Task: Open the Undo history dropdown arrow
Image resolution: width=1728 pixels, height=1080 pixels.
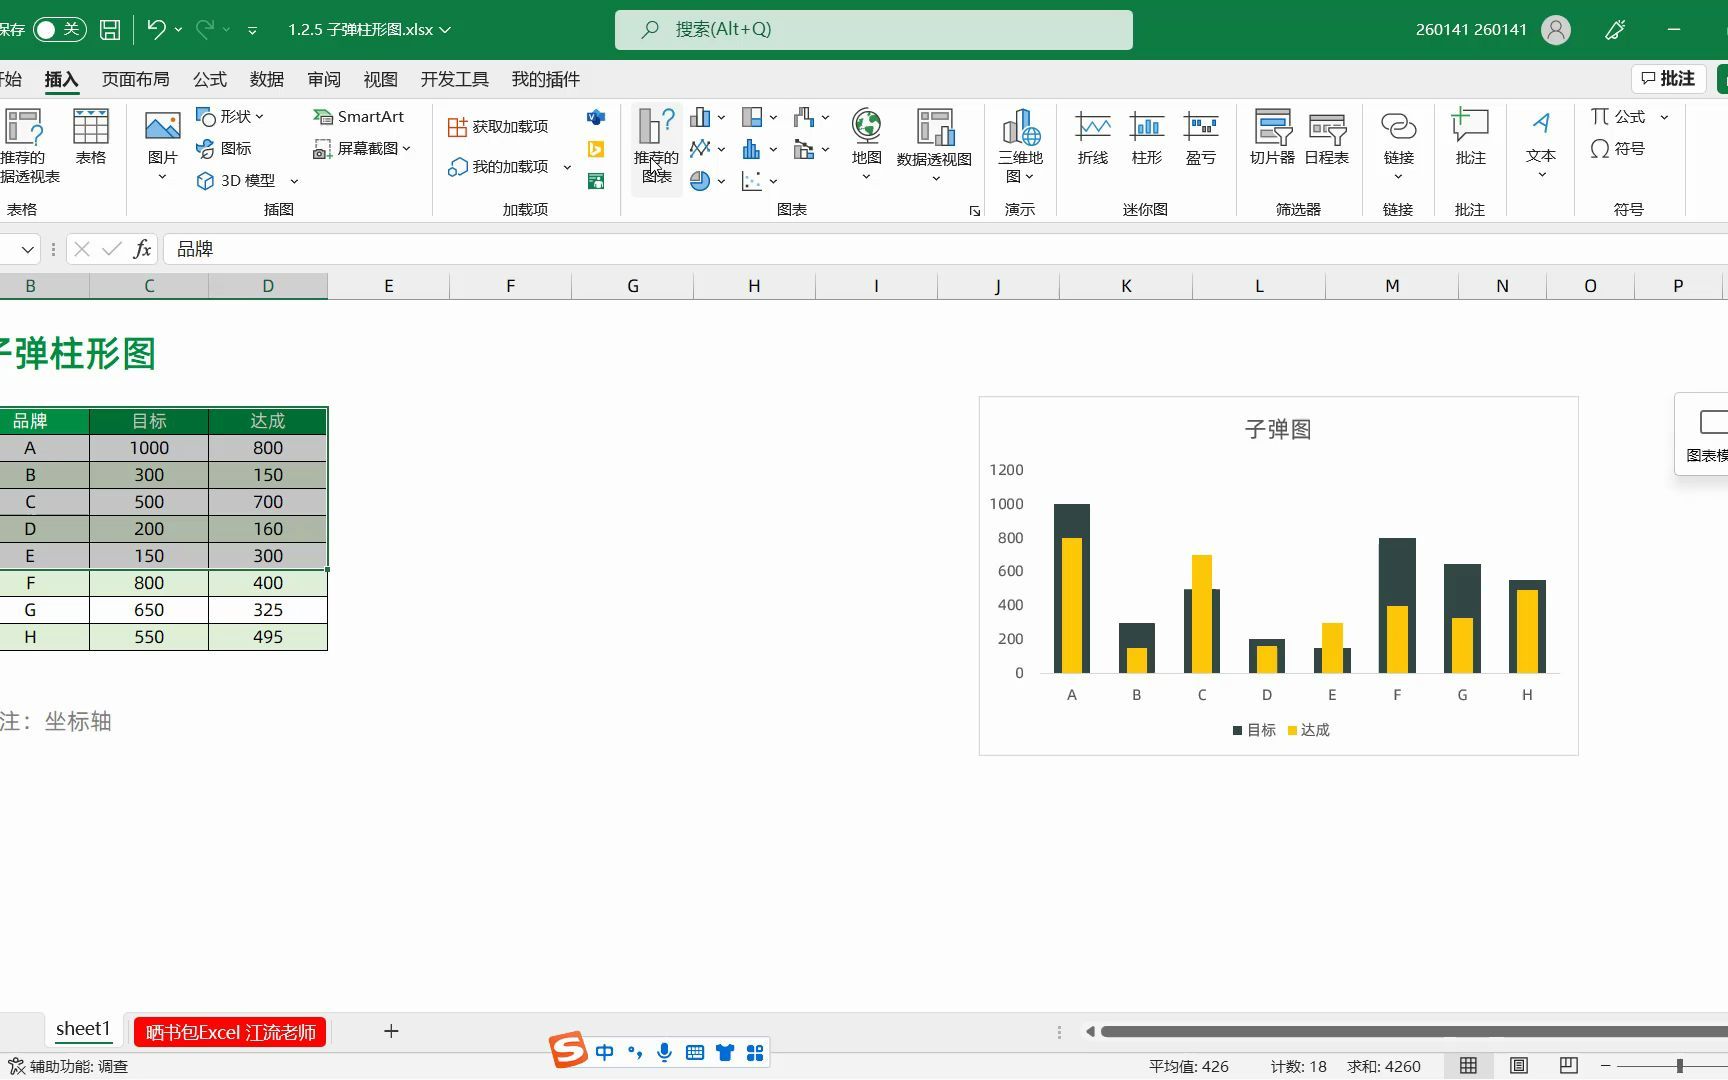Action: pos(178,30)
